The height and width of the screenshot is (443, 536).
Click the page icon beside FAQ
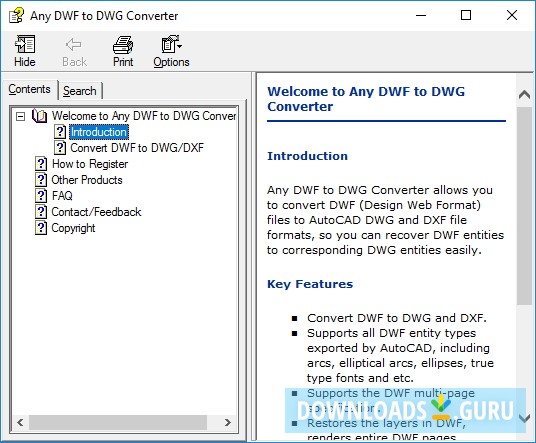coord(41,196)
